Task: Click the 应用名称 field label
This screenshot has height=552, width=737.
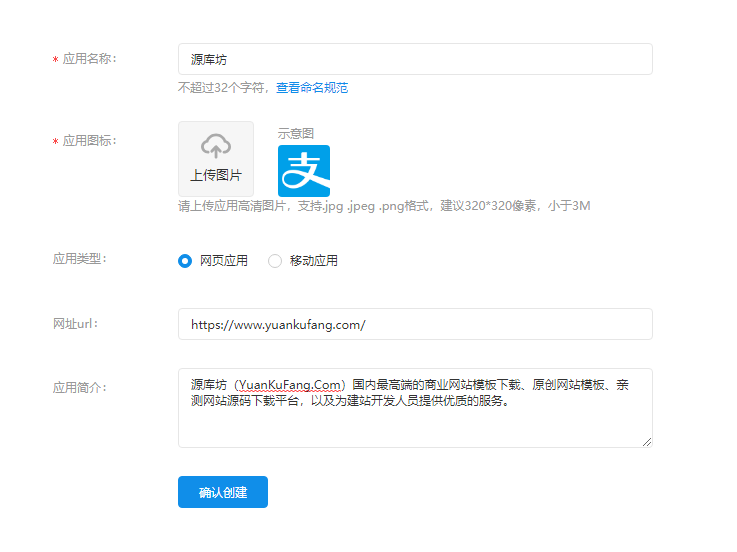Action: click(x=89, y=59)
